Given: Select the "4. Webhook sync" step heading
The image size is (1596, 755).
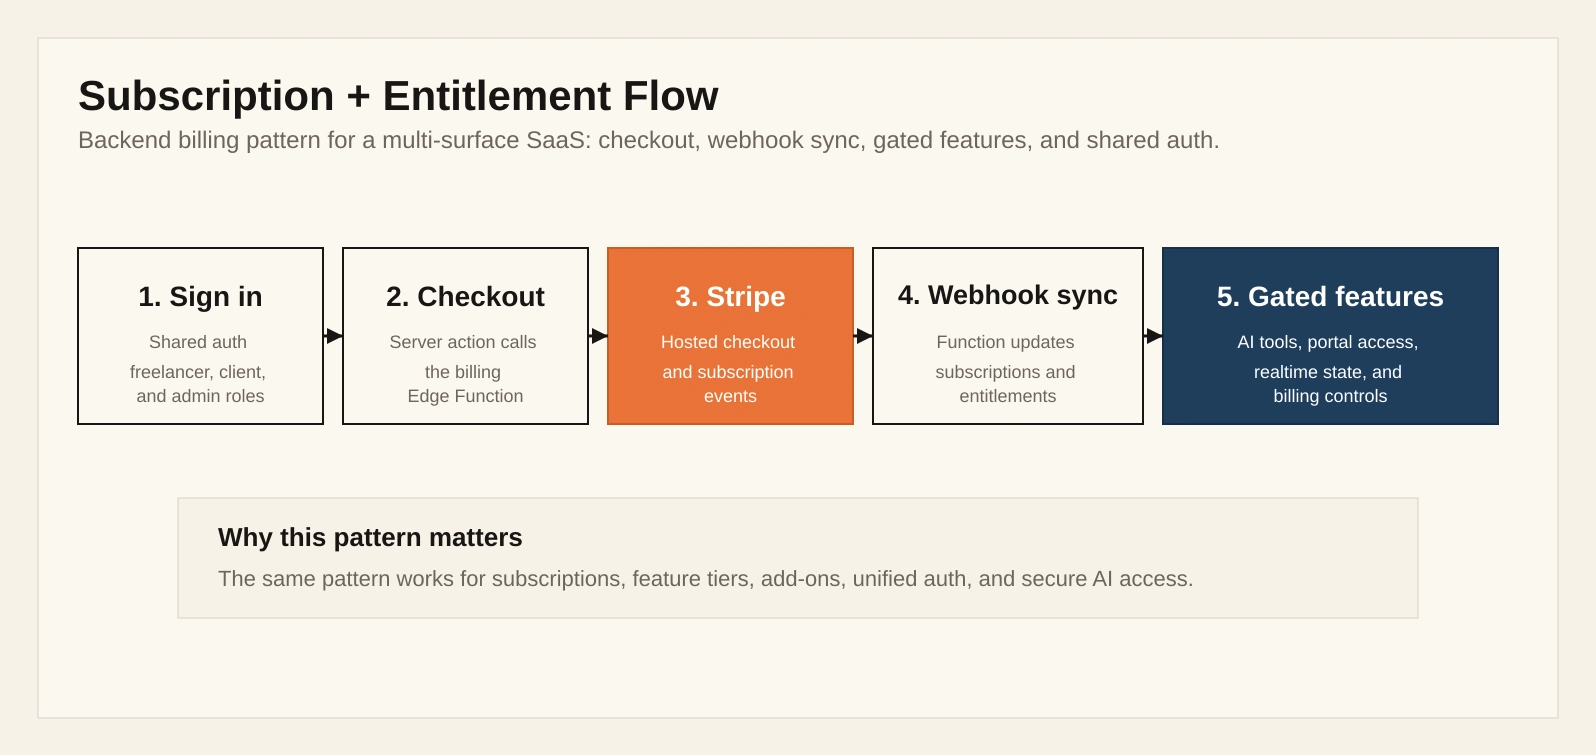Looking at the screenshot, I should pos(1007,295).
